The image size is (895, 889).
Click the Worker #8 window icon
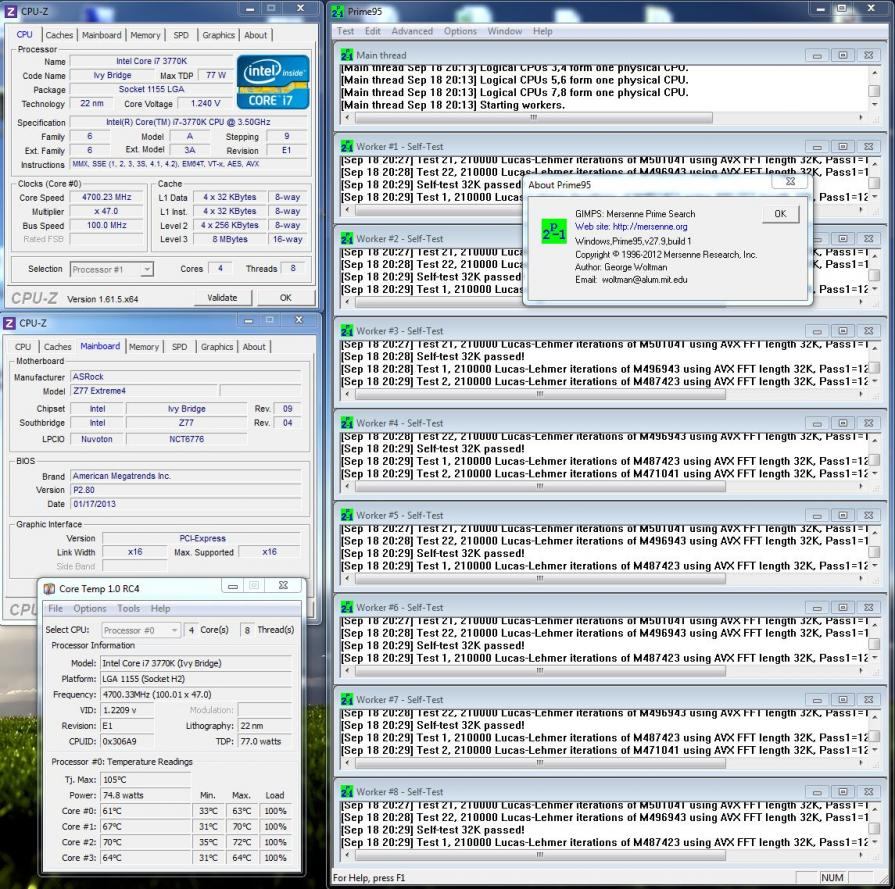346,792
